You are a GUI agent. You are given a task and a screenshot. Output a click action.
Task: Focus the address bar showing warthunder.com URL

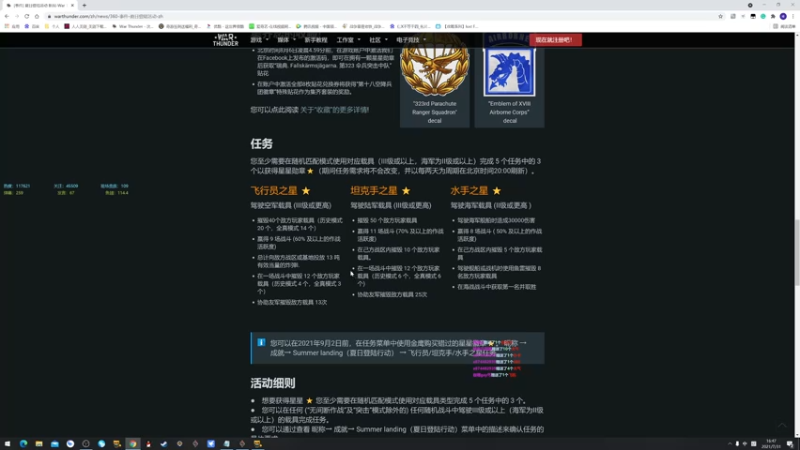[x=383, y=16]
